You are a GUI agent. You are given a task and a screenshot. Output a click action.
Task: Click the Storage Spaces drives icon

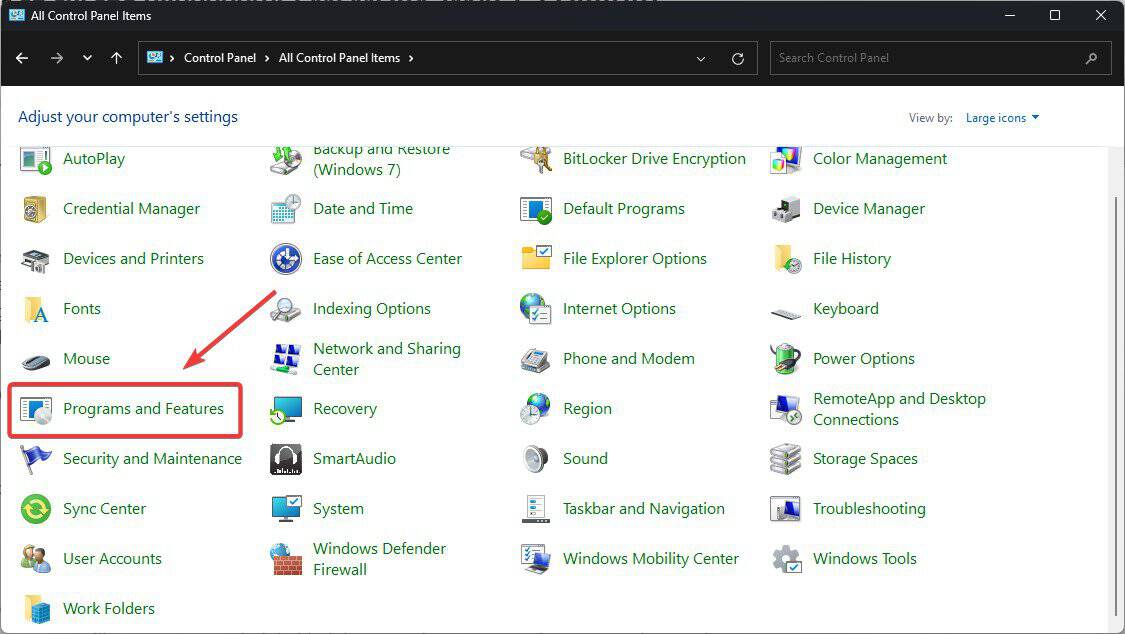(786, 460)
